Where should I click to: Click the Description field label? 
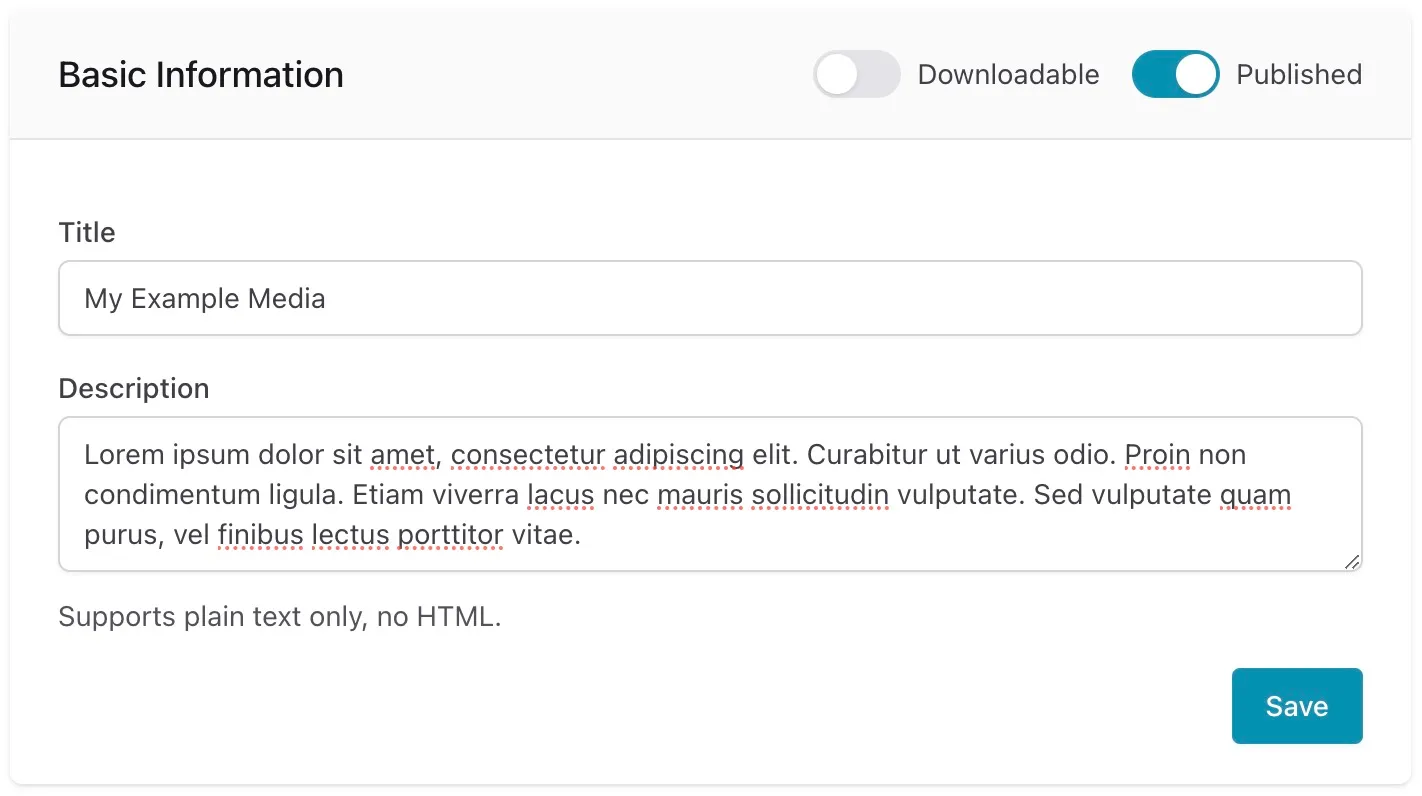click(134, 388)
